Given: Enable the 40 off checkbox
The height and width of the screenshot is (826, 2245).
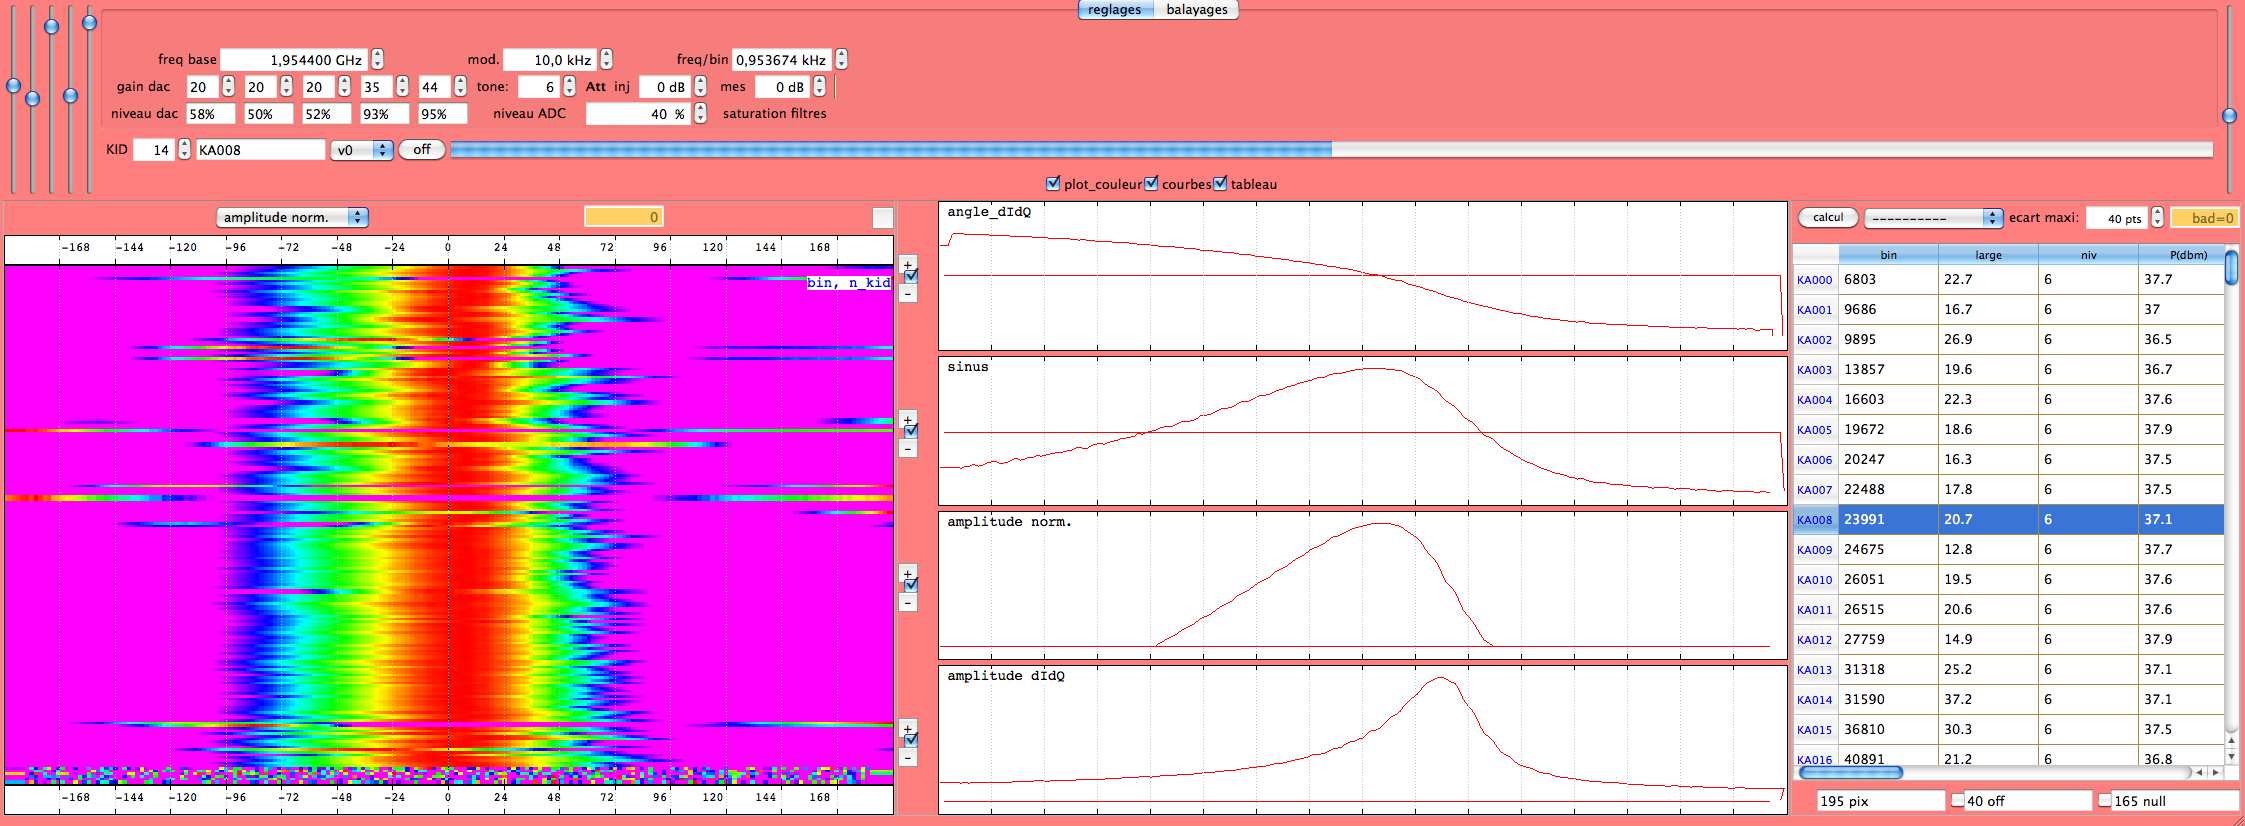Looking at the screenshot, I should pyautogui.click(x=1958, y=801).
